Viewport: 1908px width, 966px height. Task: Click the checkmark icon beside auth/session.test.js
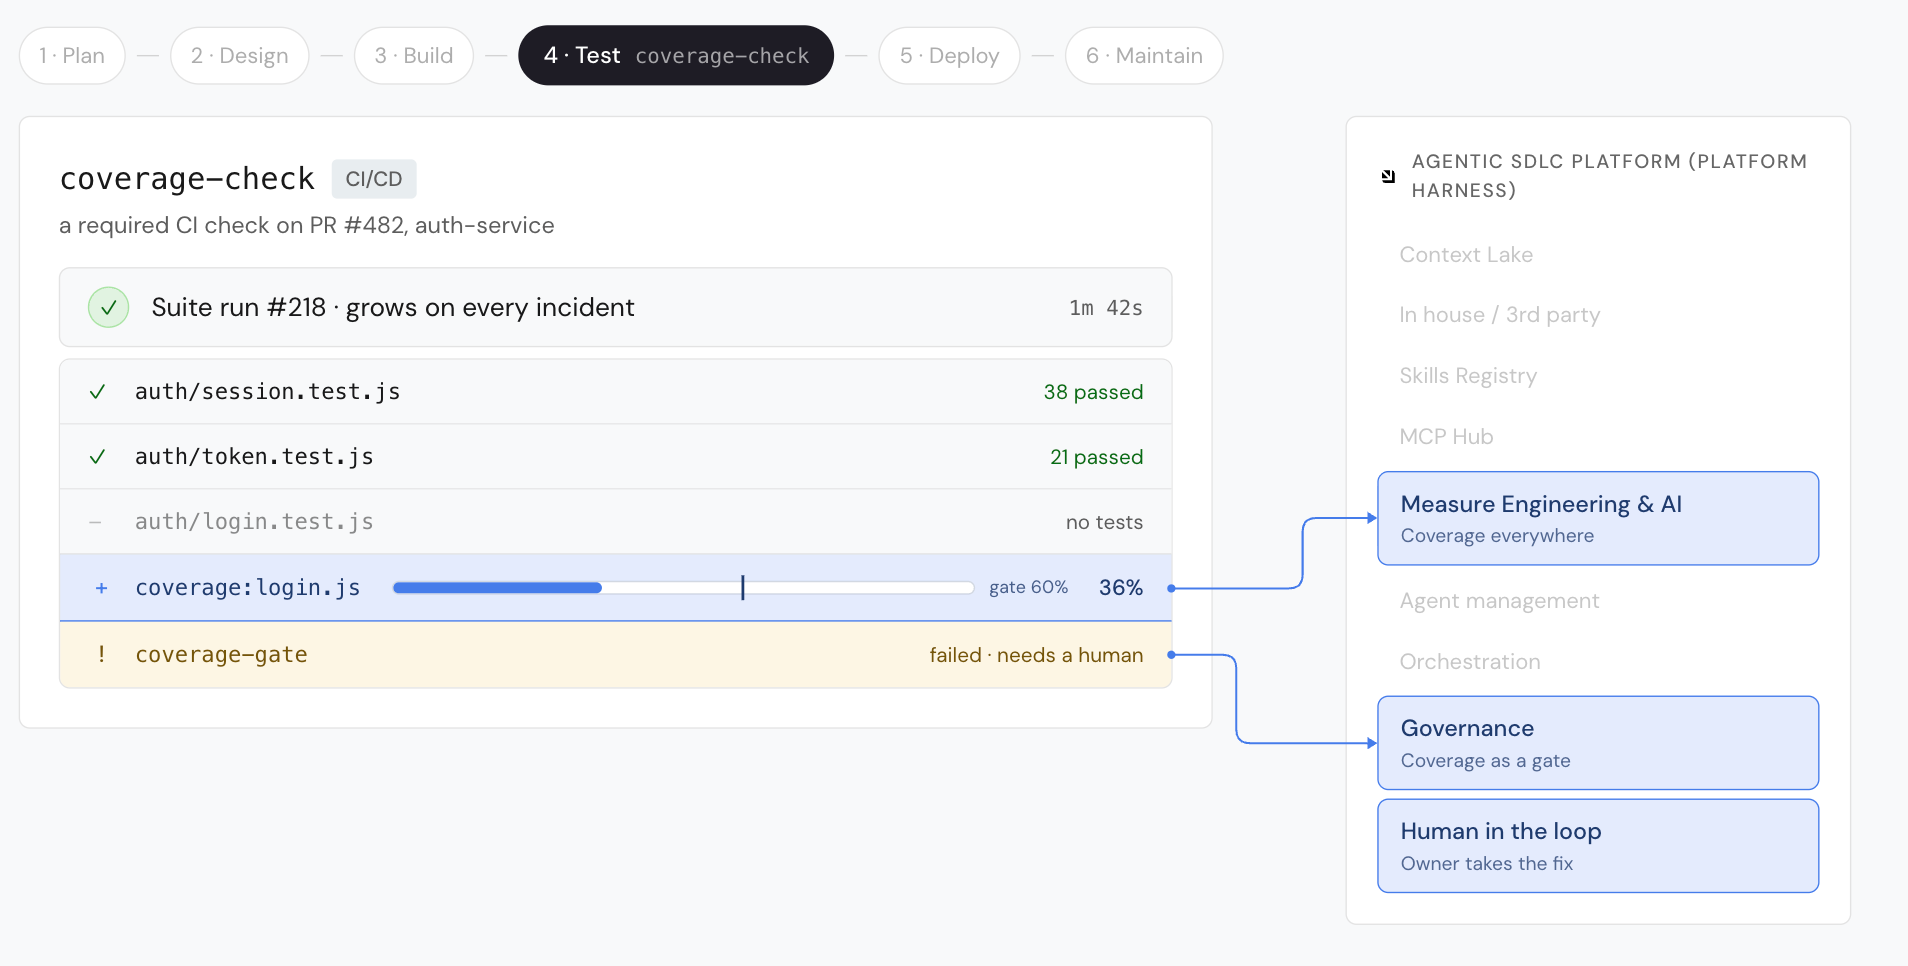[97, 392]
